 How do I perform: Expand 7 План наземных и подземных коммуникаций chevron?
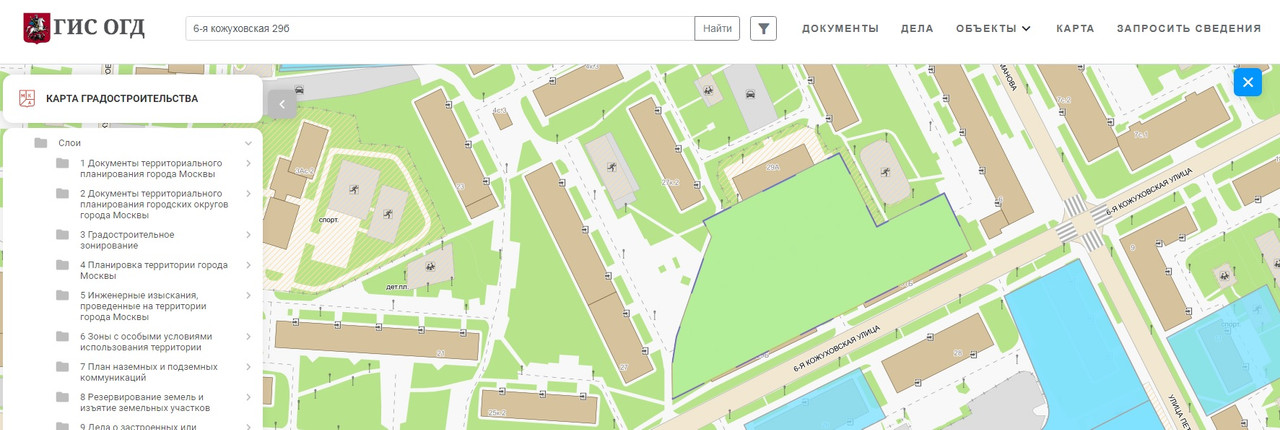pos(248,367)
